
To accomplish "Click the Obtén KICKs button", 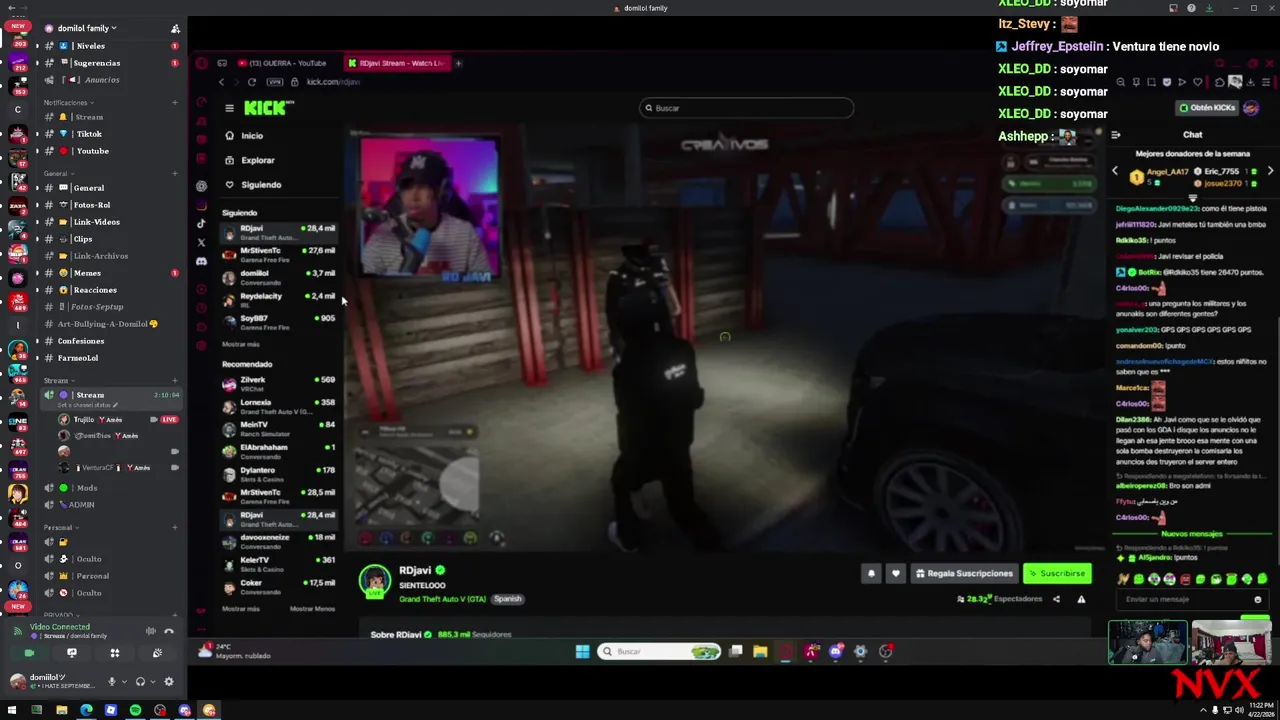I will [x=1207, y=108].
